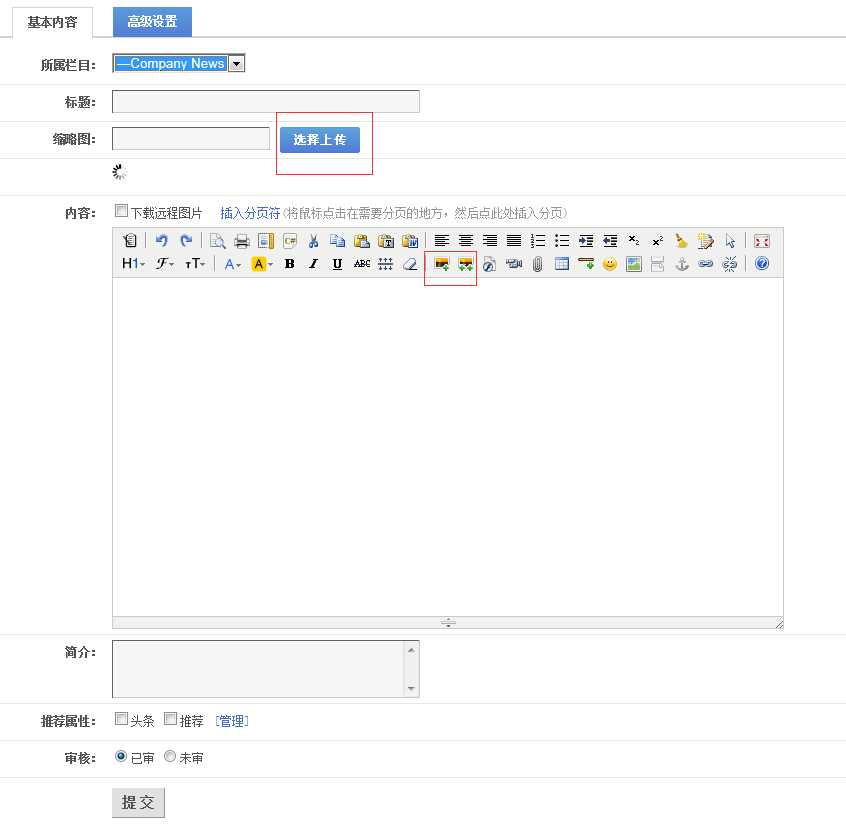Open the emoticon smiley picker
Image resolution: width=846 pixels, height=829 pixels.
click(x=610, y=264)
